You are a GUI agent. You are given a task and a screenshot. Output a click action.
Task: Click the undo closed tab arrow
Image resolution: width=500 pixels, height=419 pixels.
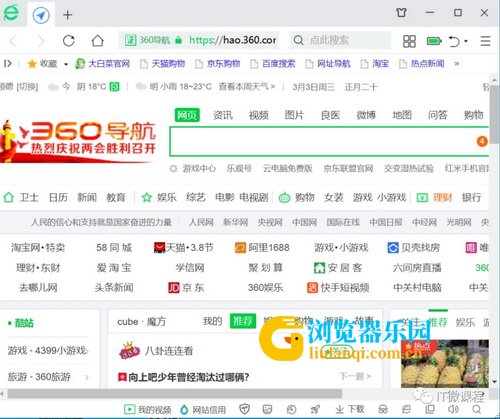pos(454,41)
